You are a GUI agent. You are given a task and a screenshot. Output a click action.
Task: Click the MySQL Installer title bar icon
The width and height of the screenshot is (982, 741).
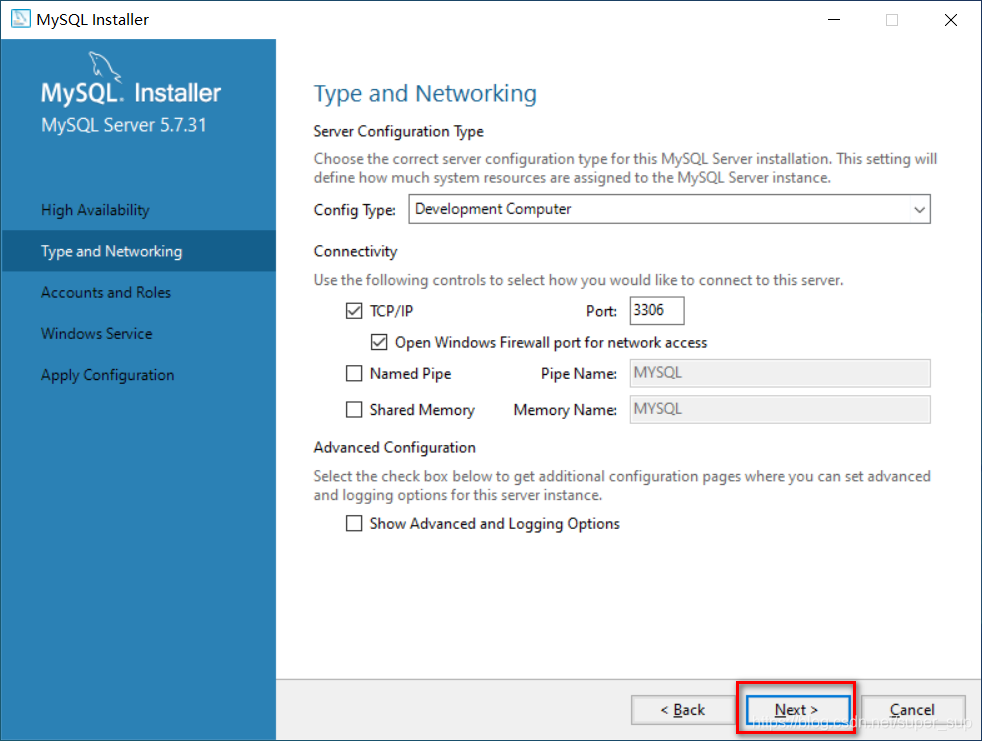pyautogui.click(x=20, y=19)
